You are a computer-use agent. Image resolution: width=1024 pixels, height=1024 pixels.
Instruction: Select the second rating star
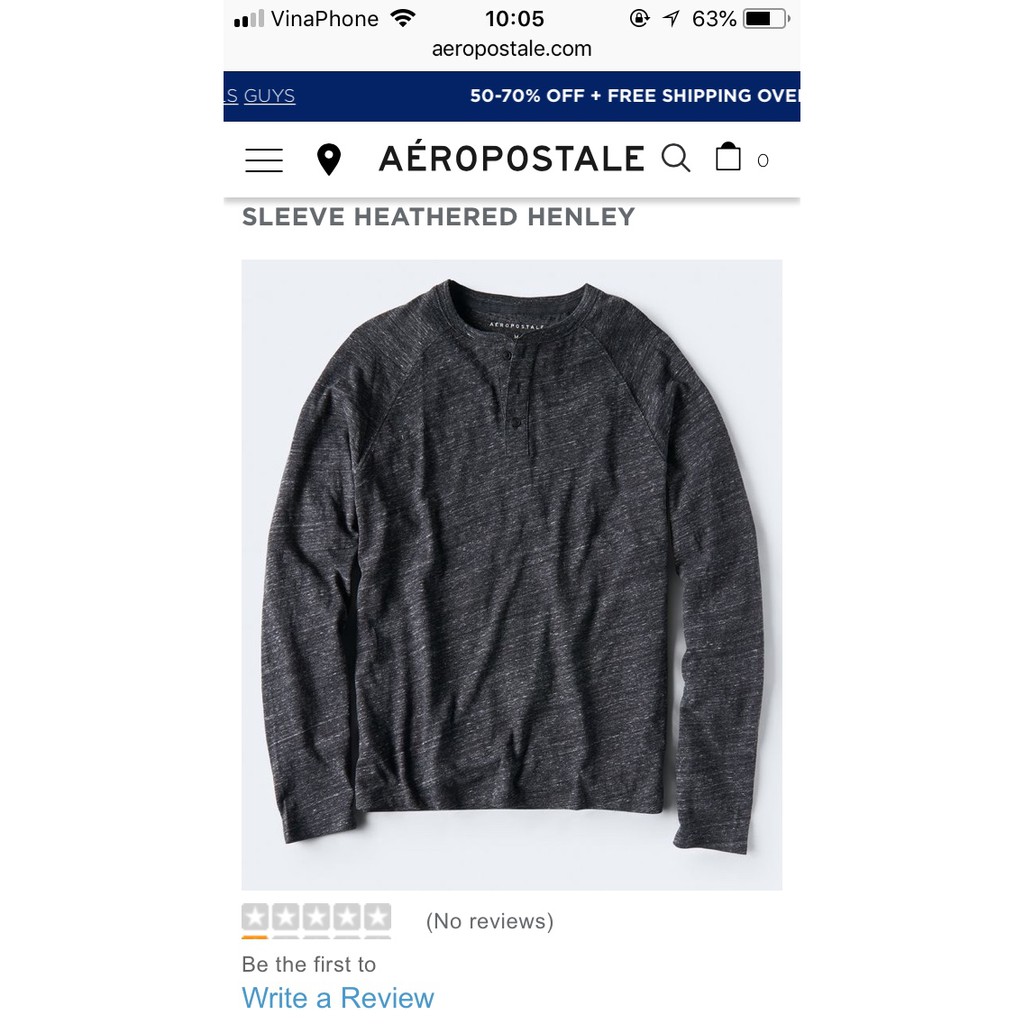286,918
